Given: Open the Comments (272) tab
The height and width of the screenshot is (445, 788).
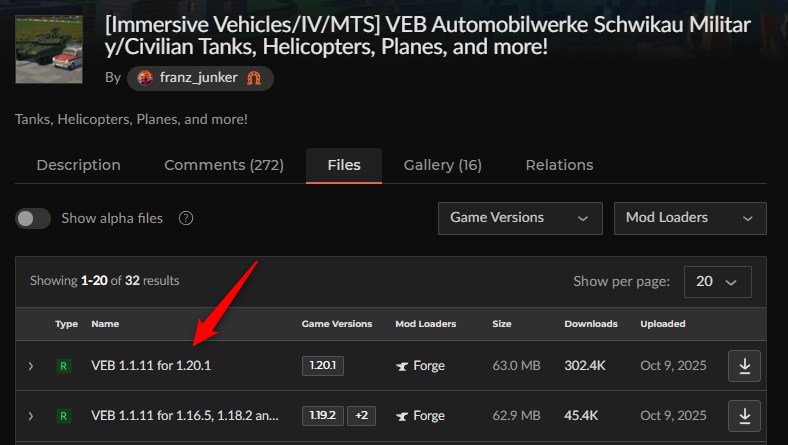Looking at the screenshot, I should [224, 165].
